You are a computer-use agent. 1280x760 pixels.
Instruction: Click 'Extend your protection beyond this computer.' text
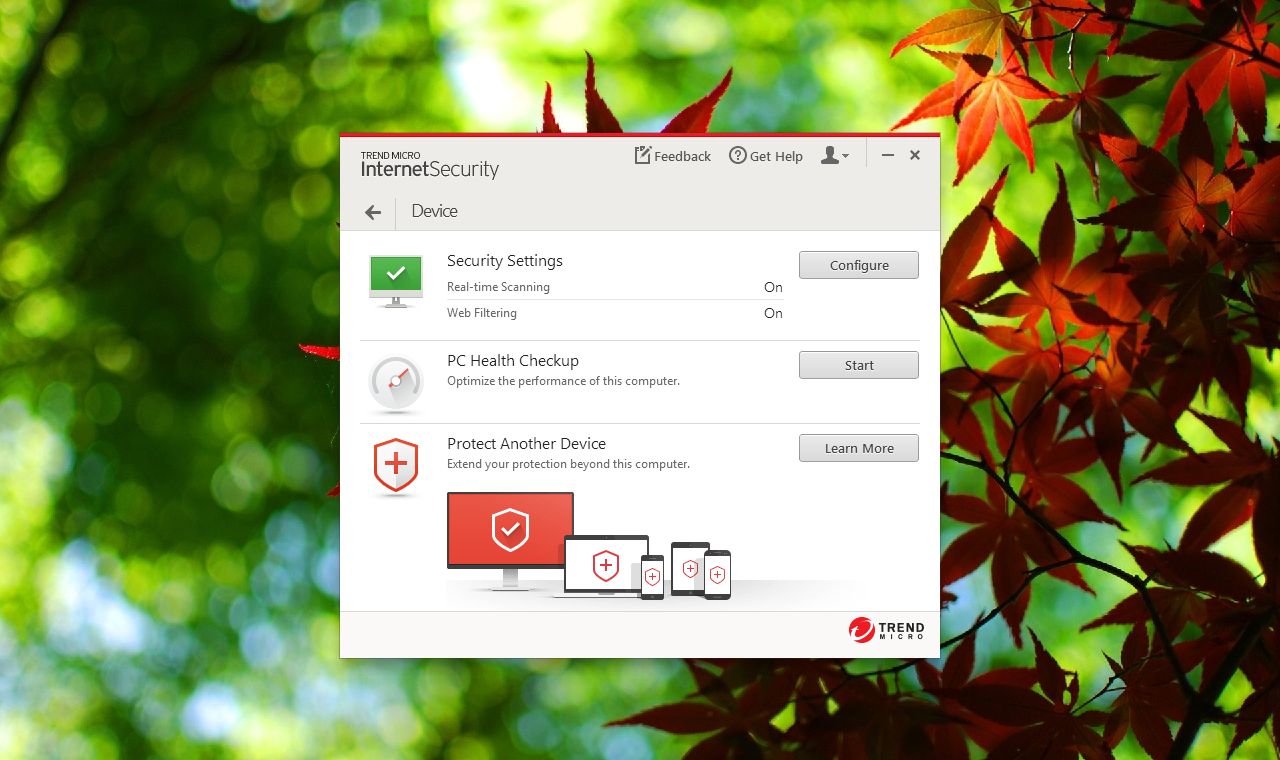[568, 464]
